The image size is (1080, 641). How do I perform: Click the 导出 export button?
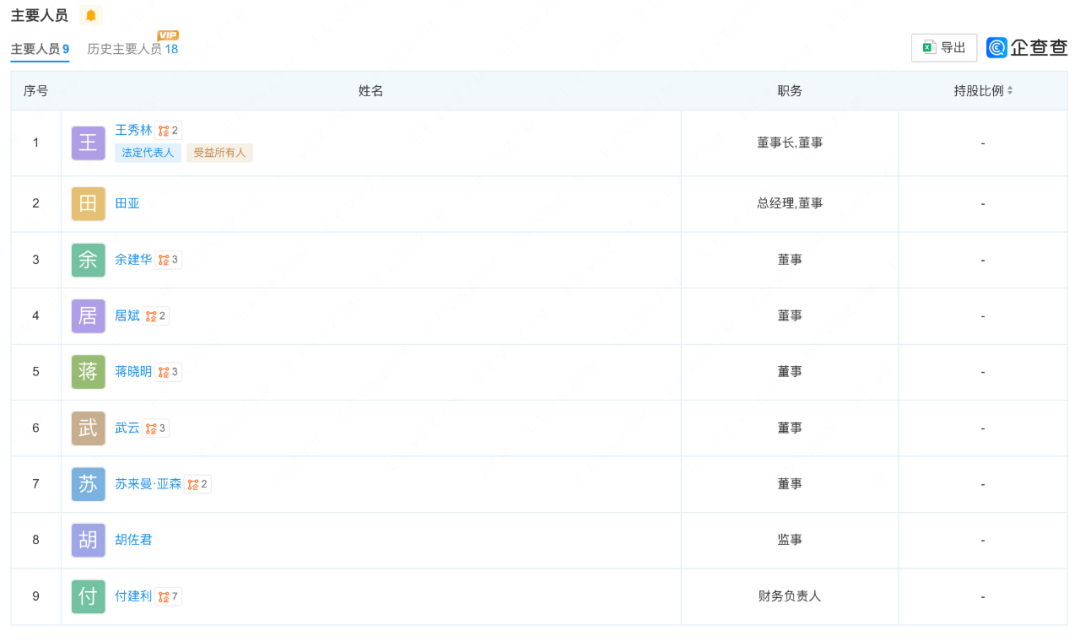click(x=943, y=48)
